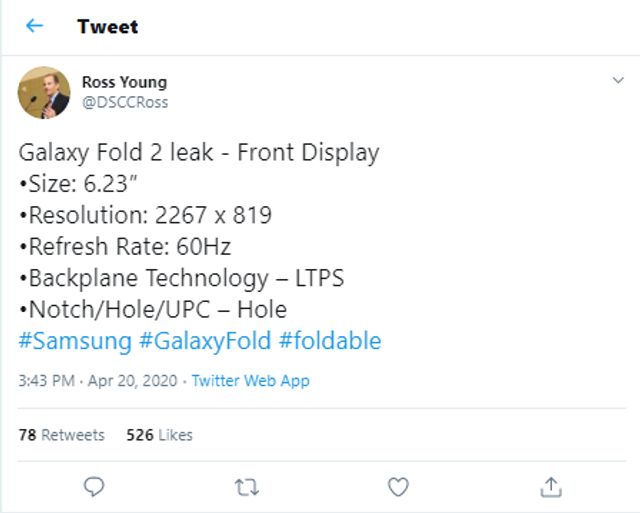Image resolution: width=640 pixels, height=513 pixels.
Task: Click the back arrow icon
Action: tap(35, 26)
